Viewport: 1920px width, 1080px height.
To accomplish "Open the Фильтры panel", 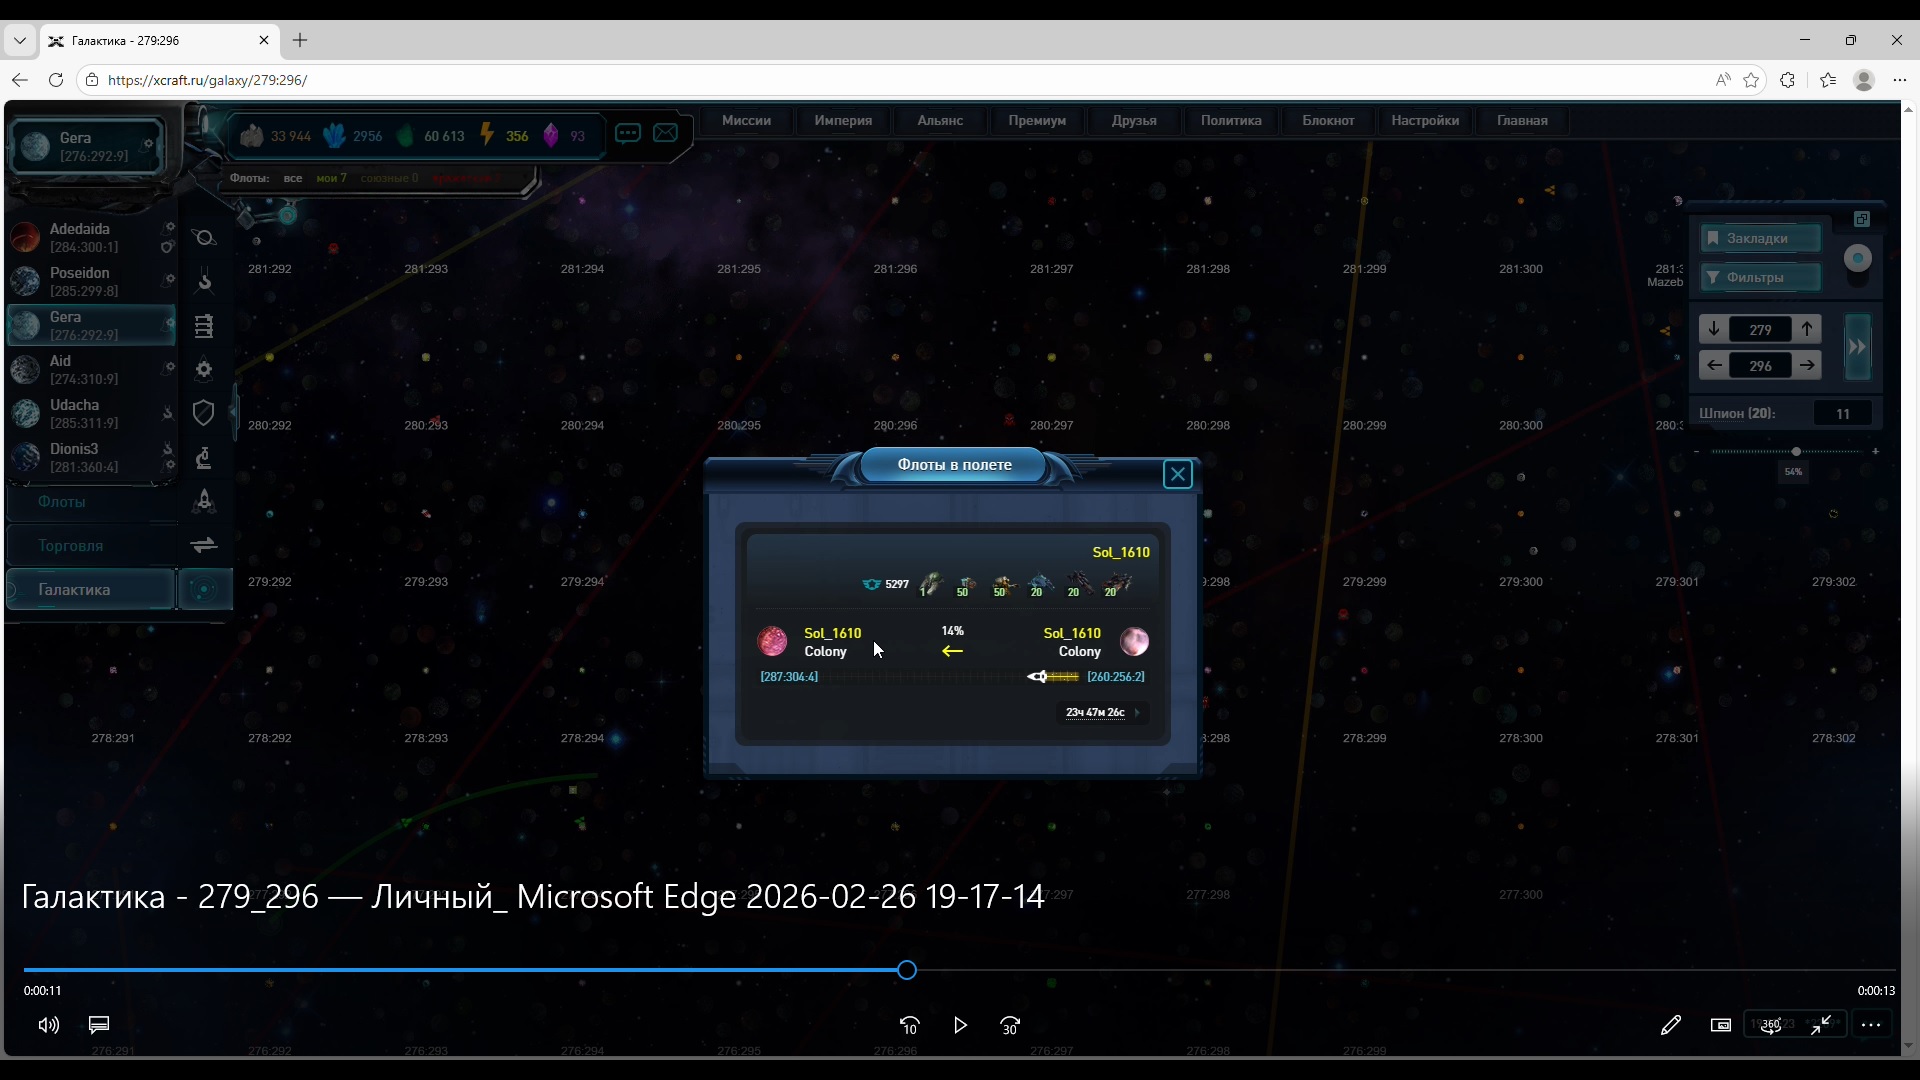I will tap(1760, 278).
